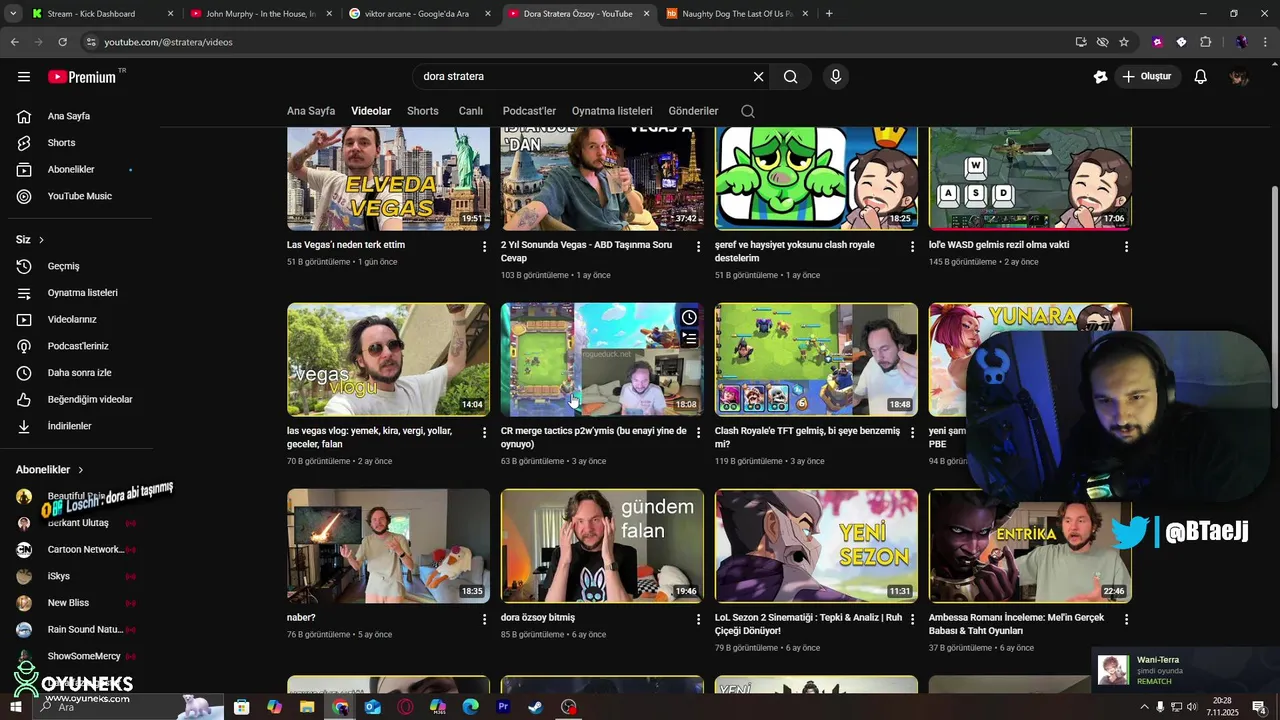Start voice search with microphone icon
Image resolution: width=1280 pixels, height=720 pixels.
point(836,76)
